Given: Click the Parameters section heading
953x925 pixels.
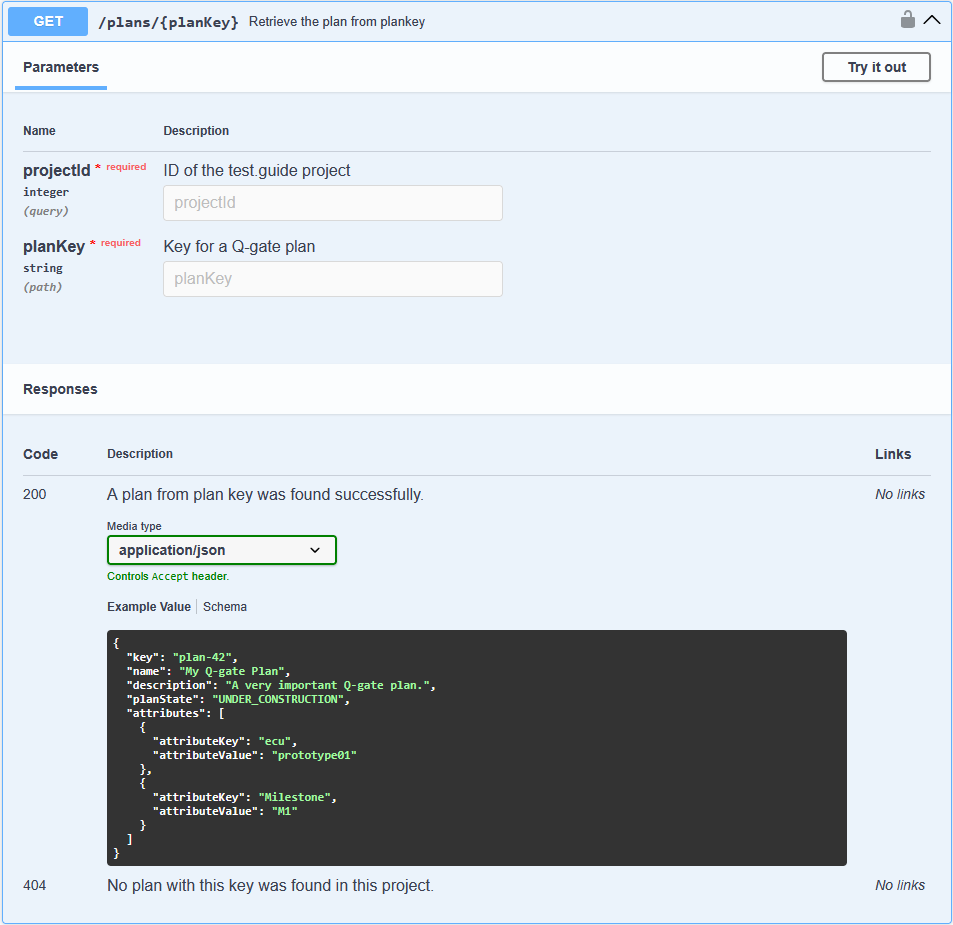Looking at the screenshot, I should 60,67.
